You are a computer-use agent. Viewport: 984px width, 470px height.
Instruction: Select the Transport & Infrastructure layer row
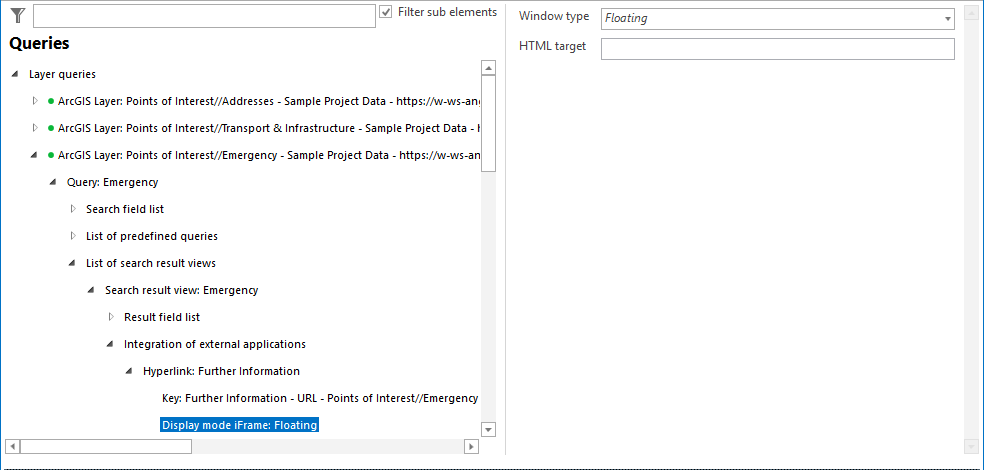click(269, 128)
